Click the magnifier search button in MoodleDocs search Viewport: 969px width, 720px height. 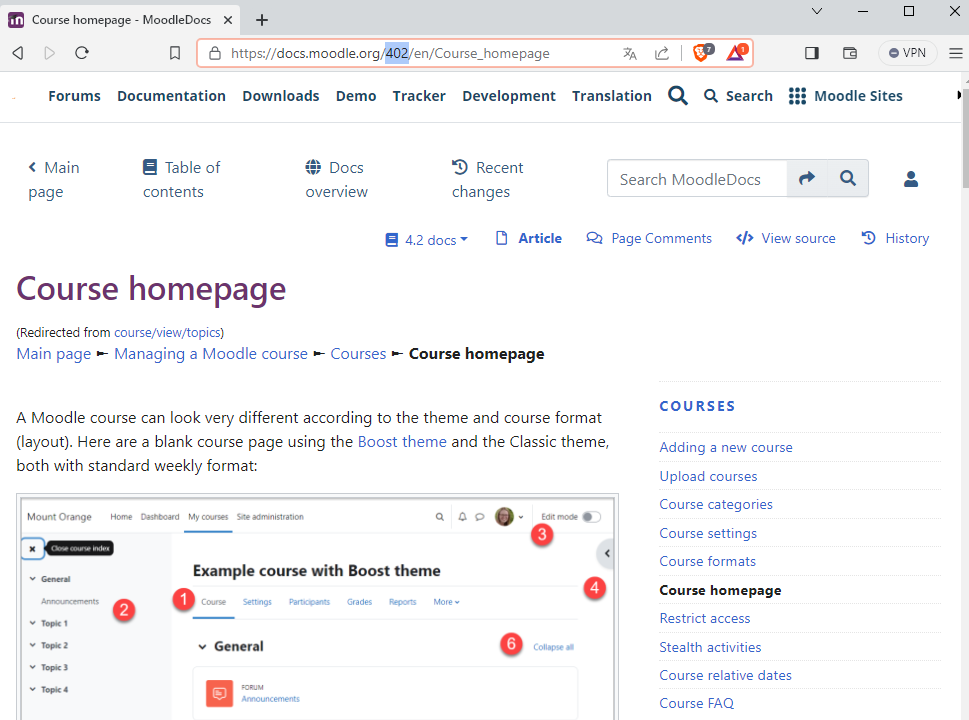click(848, 179)
